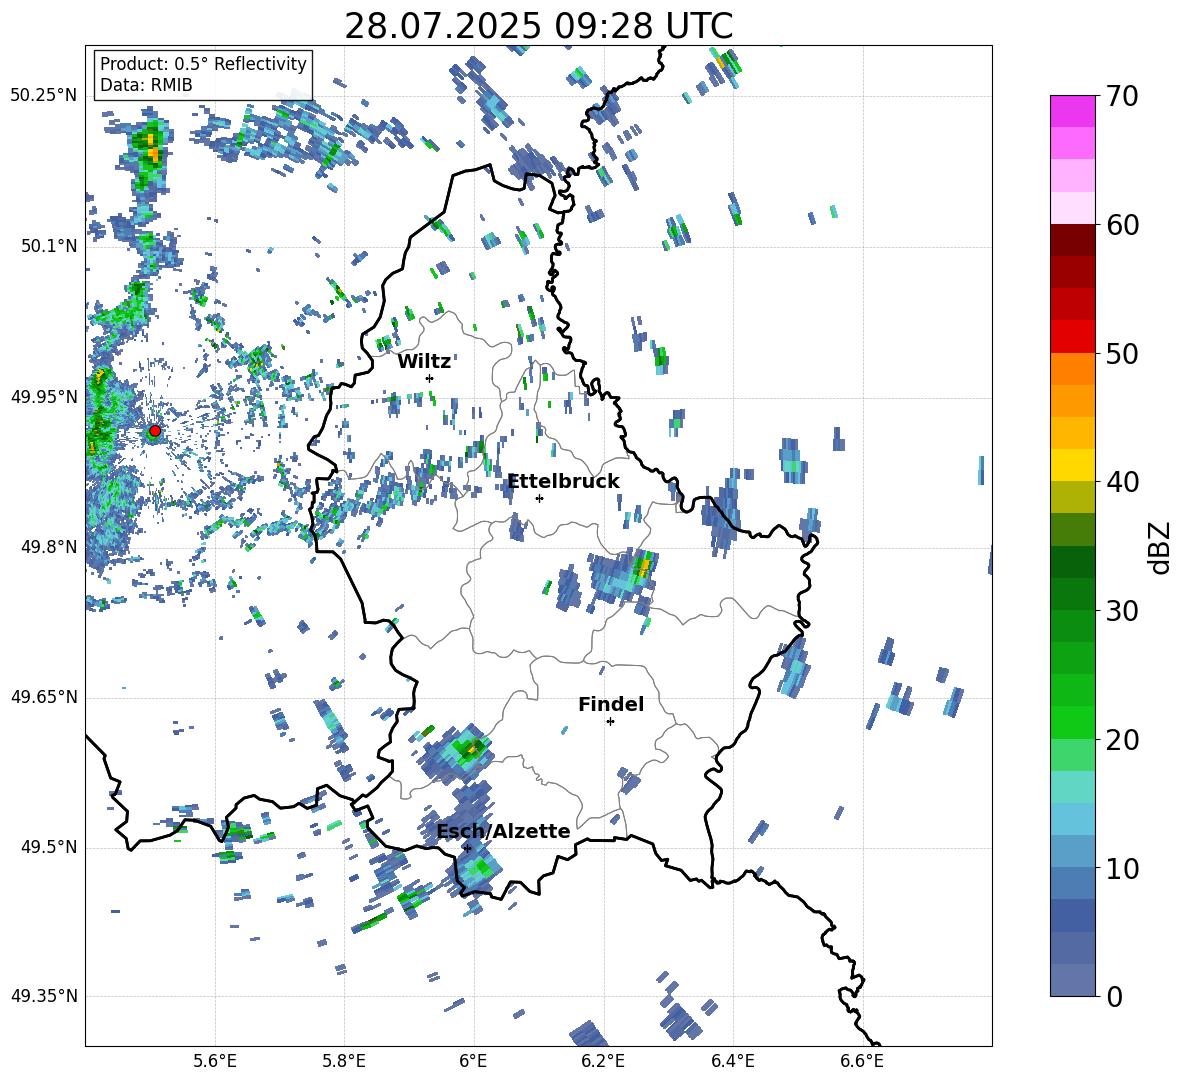Viewport: 1184px width, 1081px height.
Task: Click the 49.5°N latitude label
Action: [49, 847]
